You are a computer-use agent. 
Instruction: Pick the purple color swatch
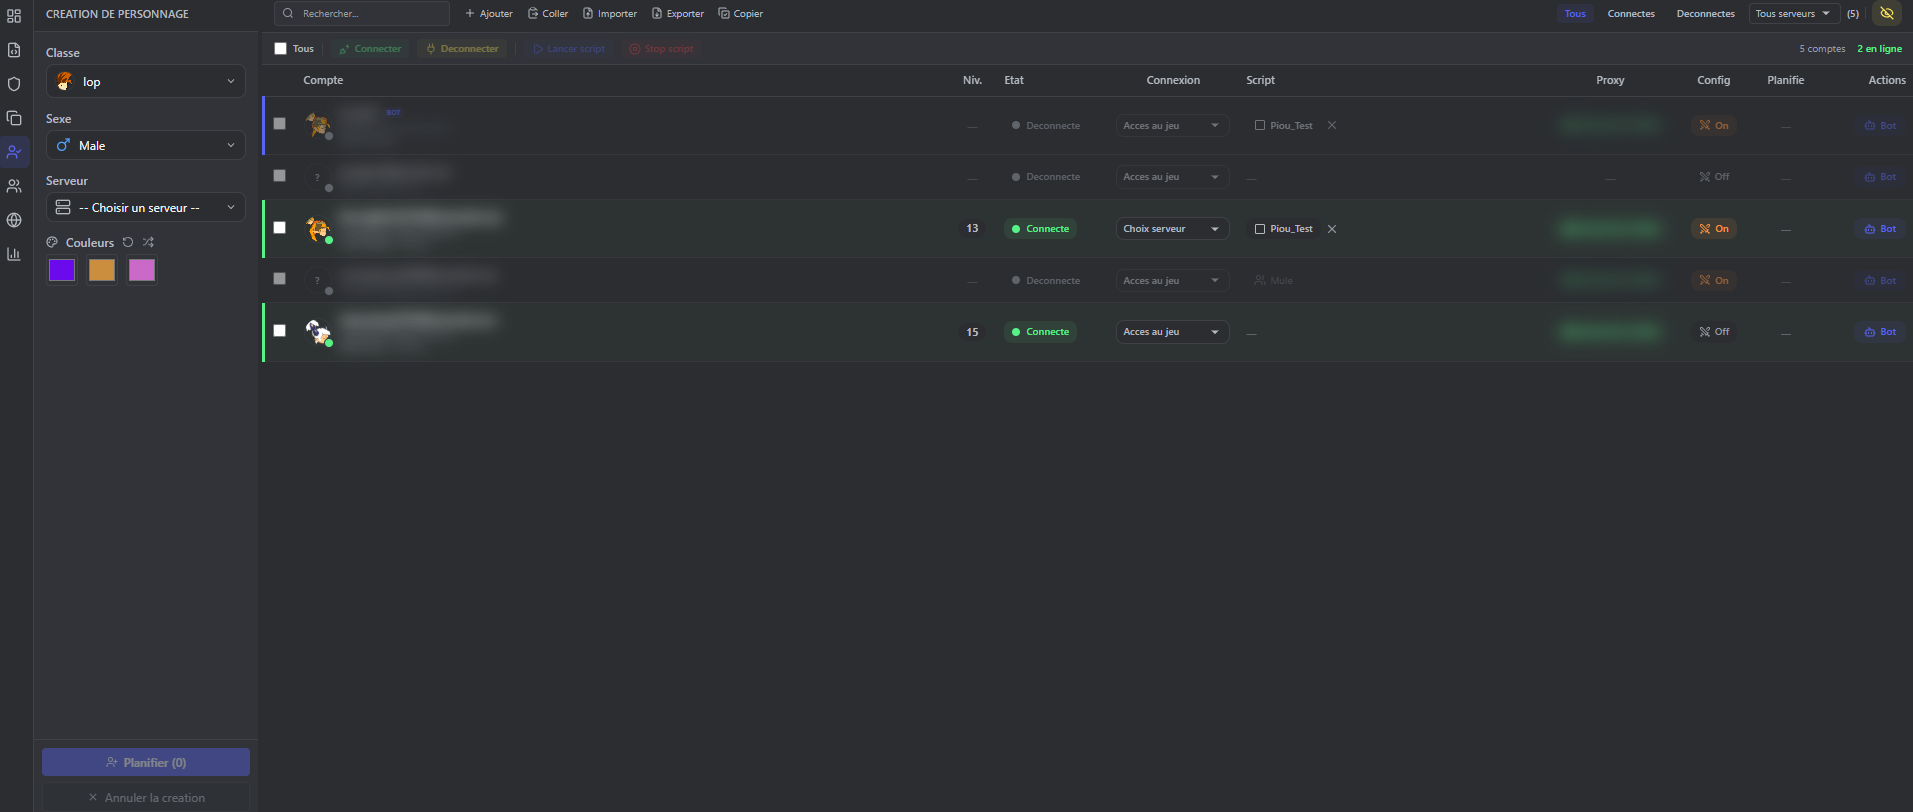click(62, 270)
